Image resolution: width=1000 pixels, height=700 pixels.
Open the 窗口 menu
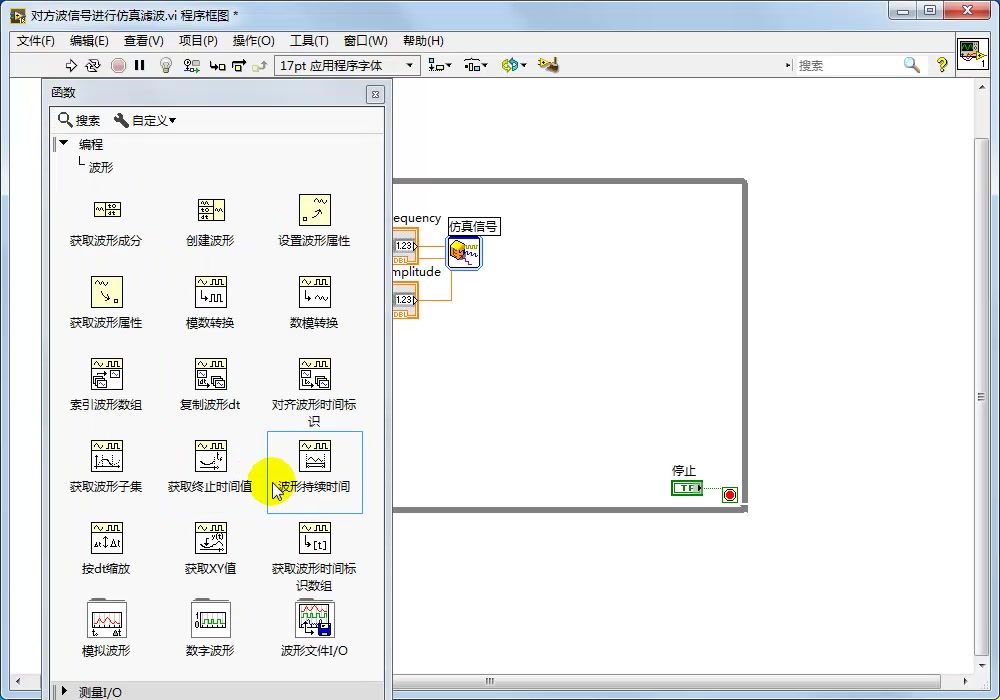(364, 40)
